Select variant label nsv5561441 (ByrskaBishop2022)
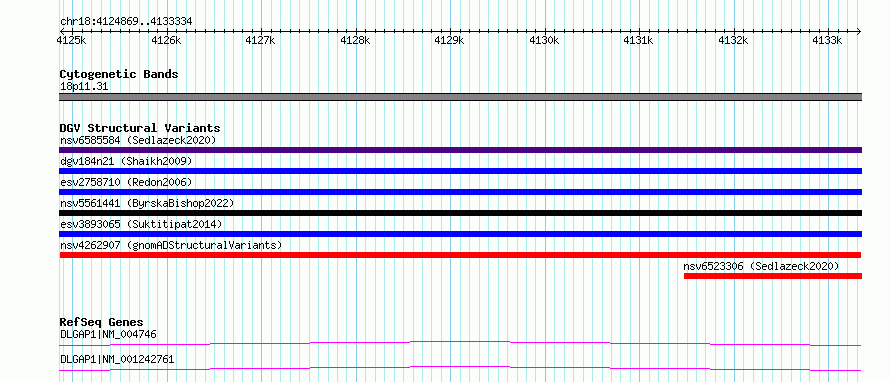Screen dimensions: 890x382 pyautogui.click(x=147, y=203)
